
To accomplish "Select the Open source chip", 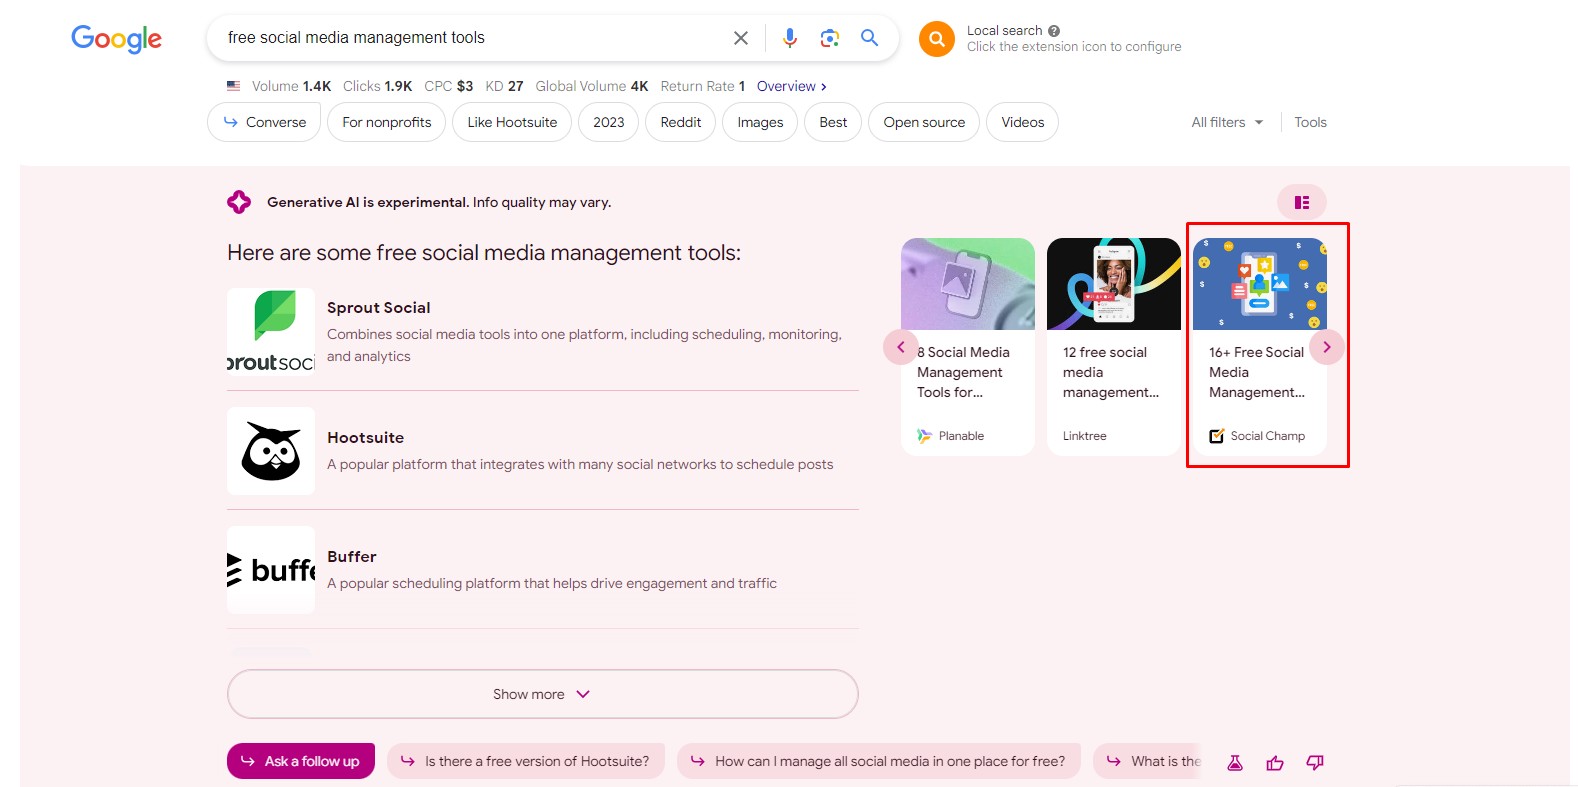I will pos(924,122).
